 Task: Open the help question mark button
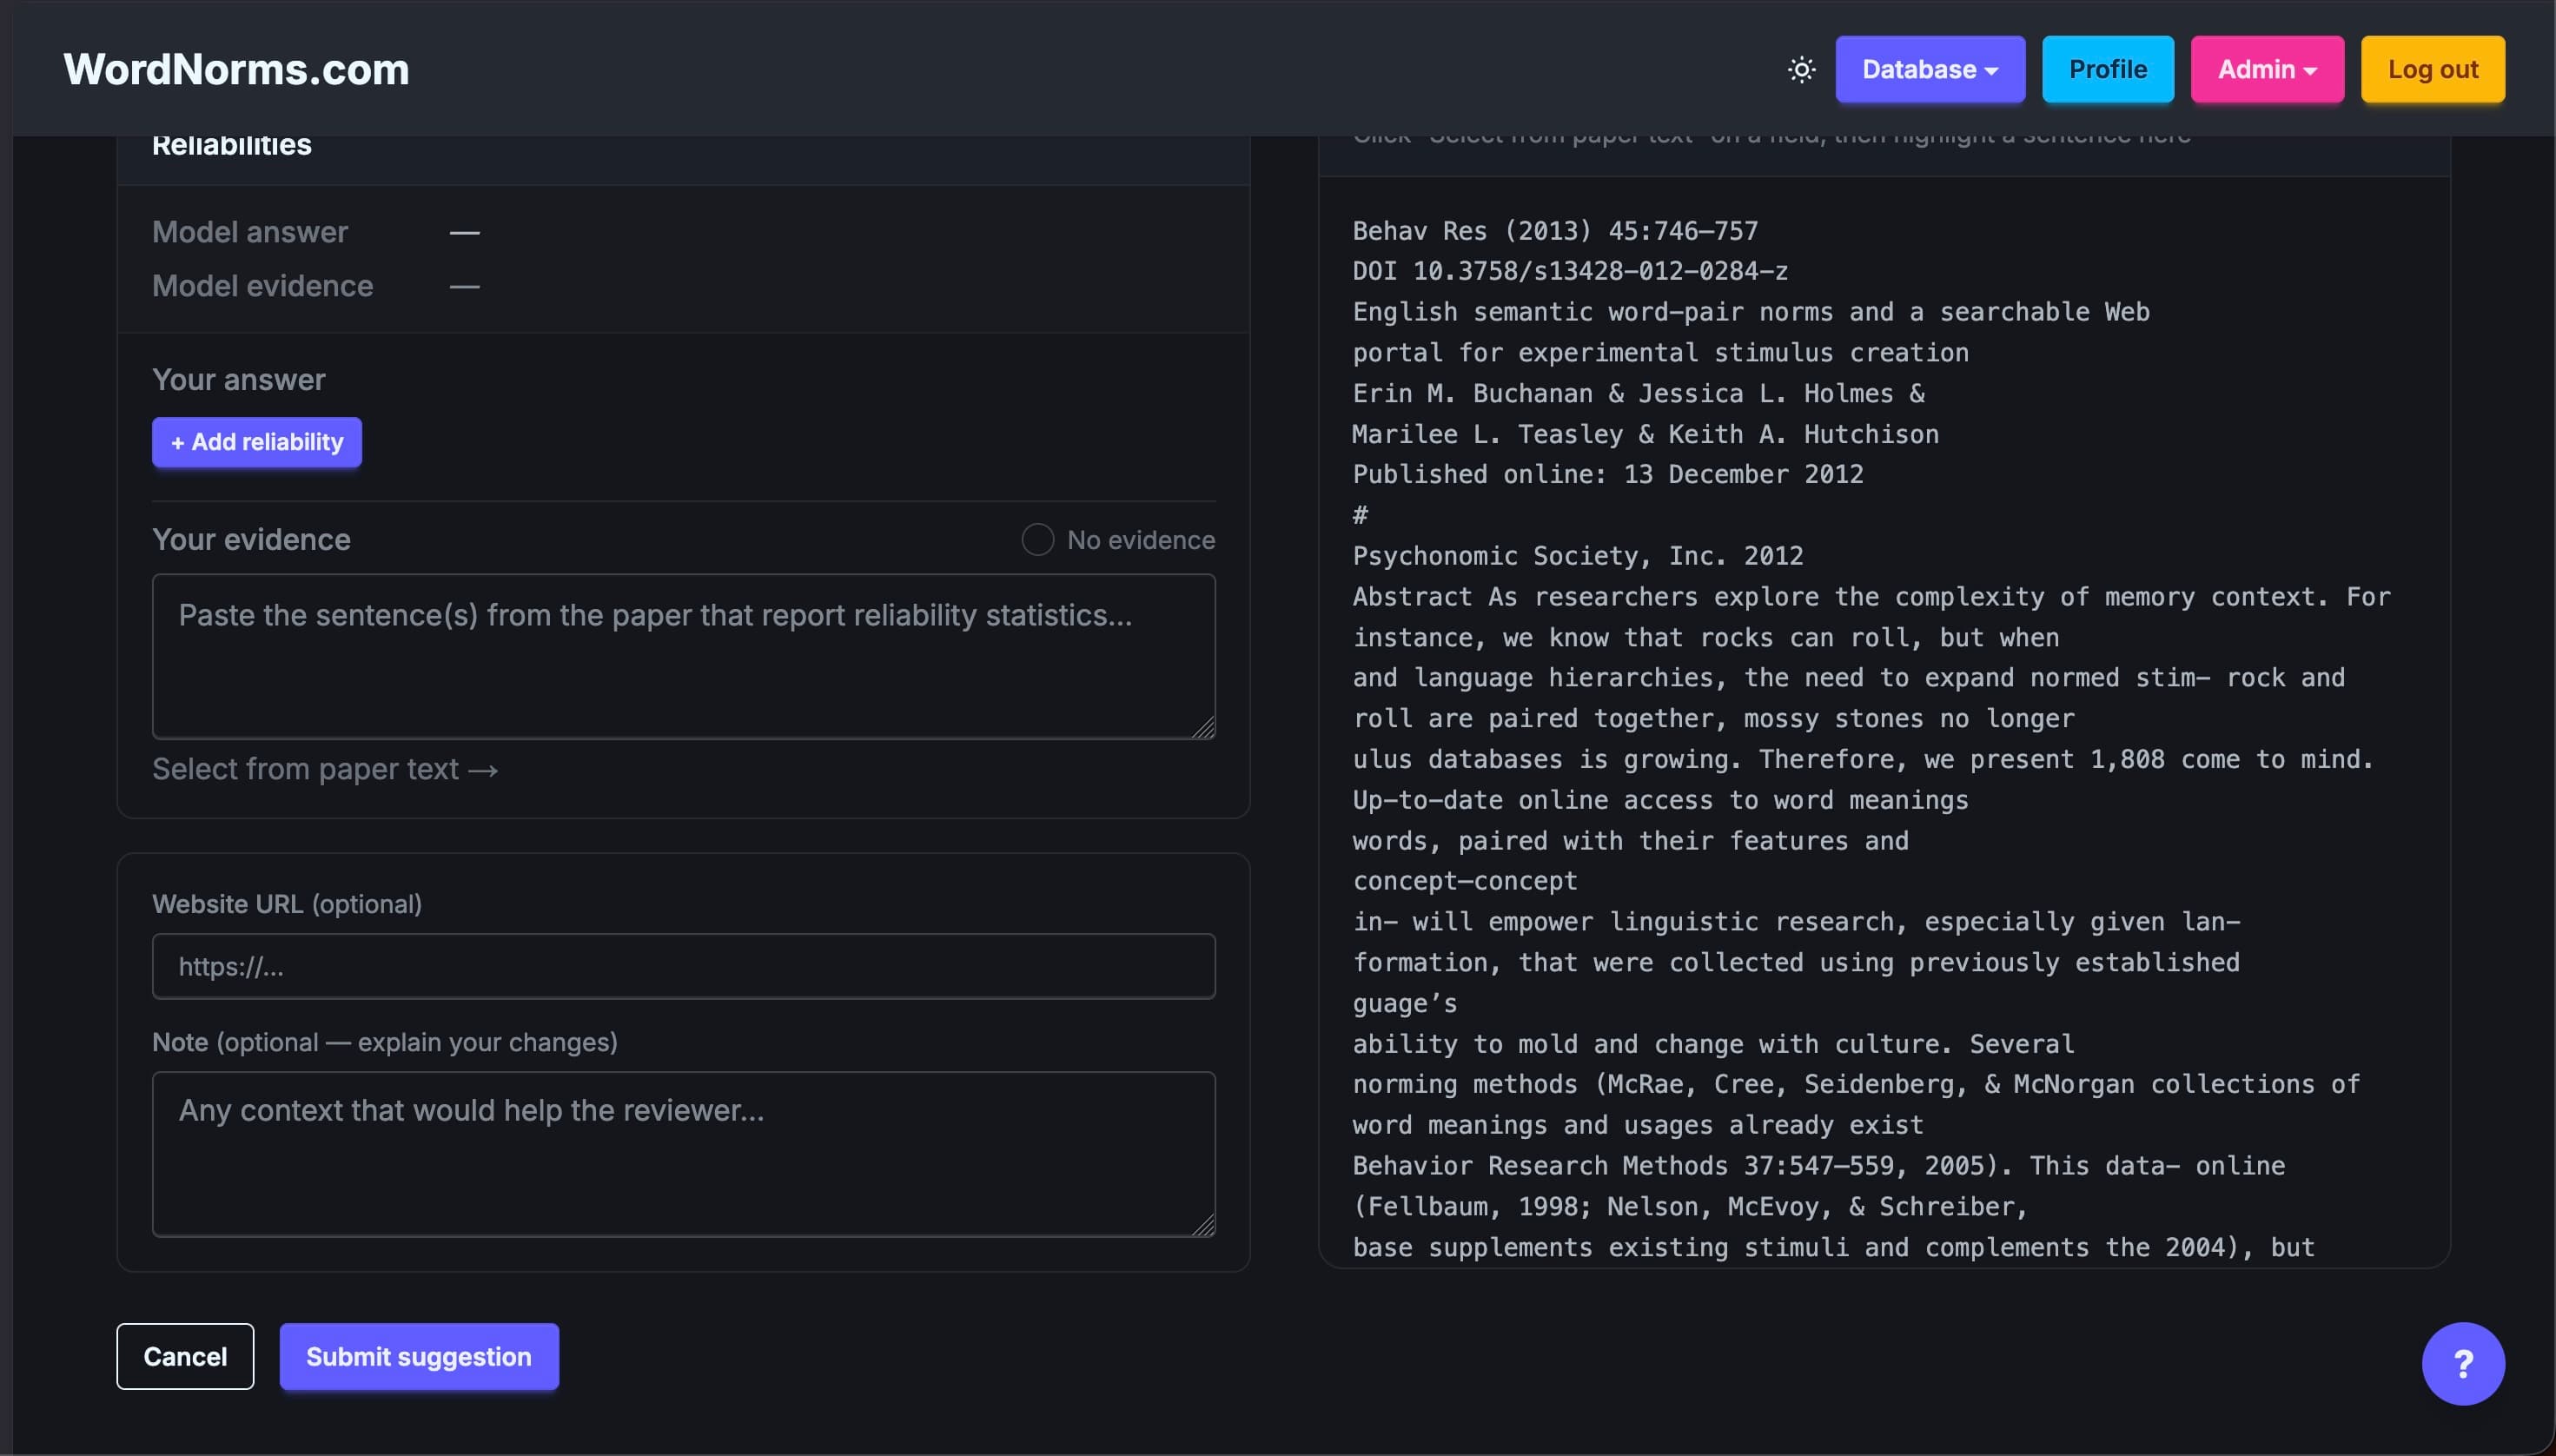(x=2463, y=1363)
